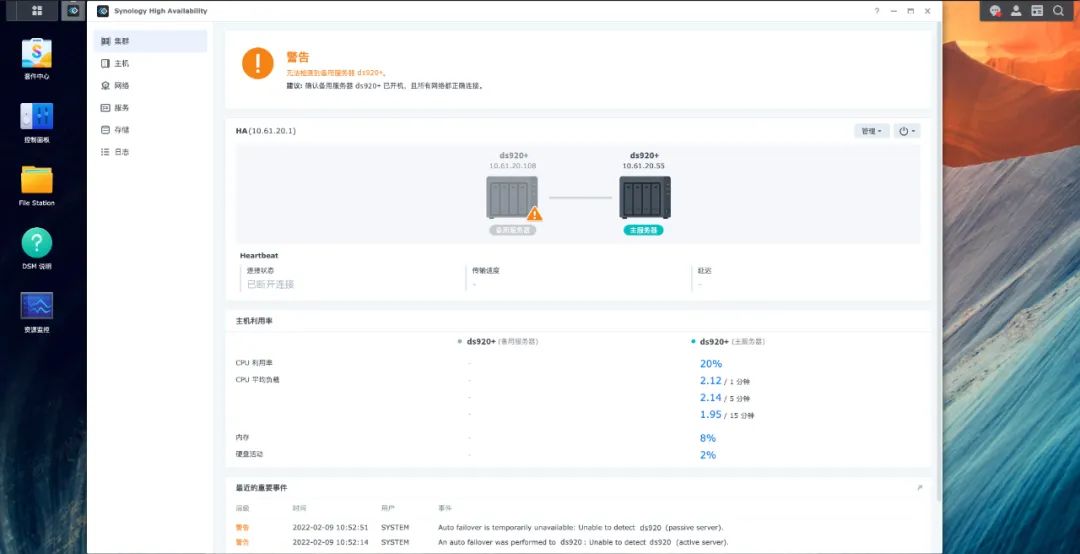Click the 已断开连接 heartbeat status
This screenshot has width=1080, height=554.
click(271, 284)
